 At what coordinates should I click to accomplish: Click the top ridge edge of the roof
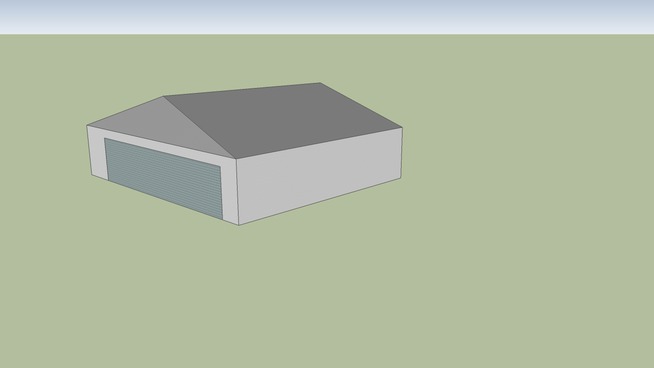click(x=242, y=90)
